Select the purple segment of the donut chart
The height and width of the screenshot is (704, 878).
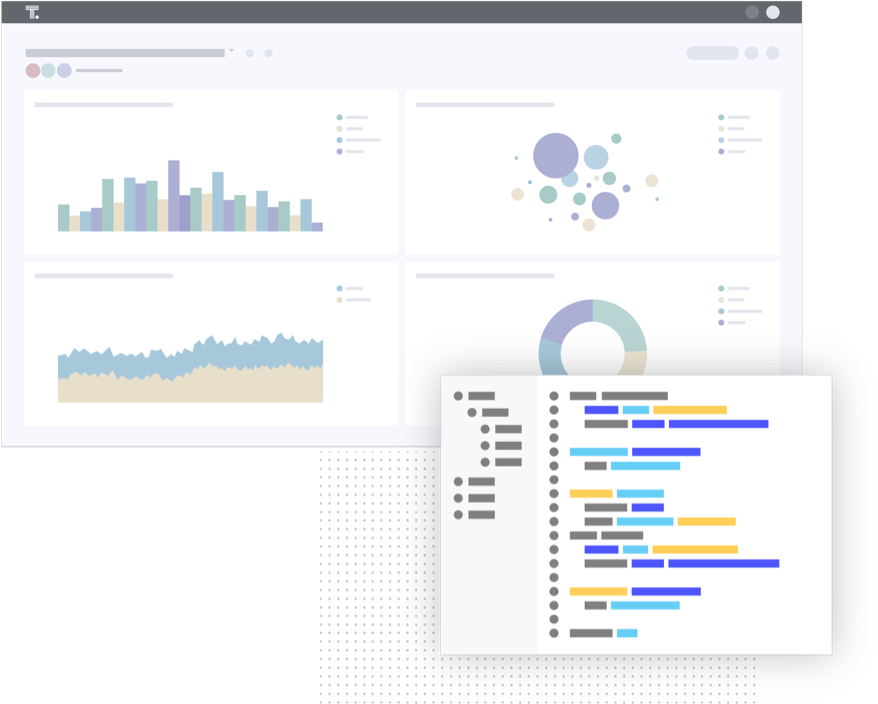[x=566, y=320]
